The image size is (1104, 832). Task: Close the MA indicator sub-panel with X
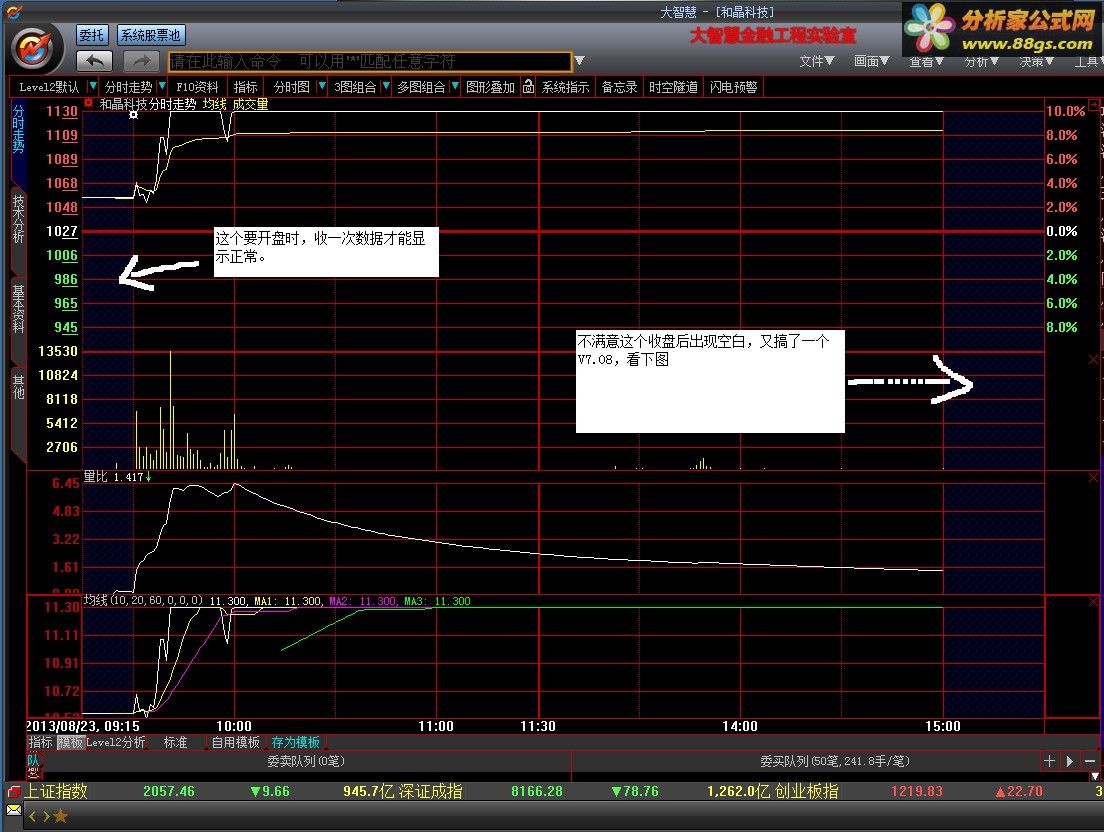click(x=1093, y=602)
